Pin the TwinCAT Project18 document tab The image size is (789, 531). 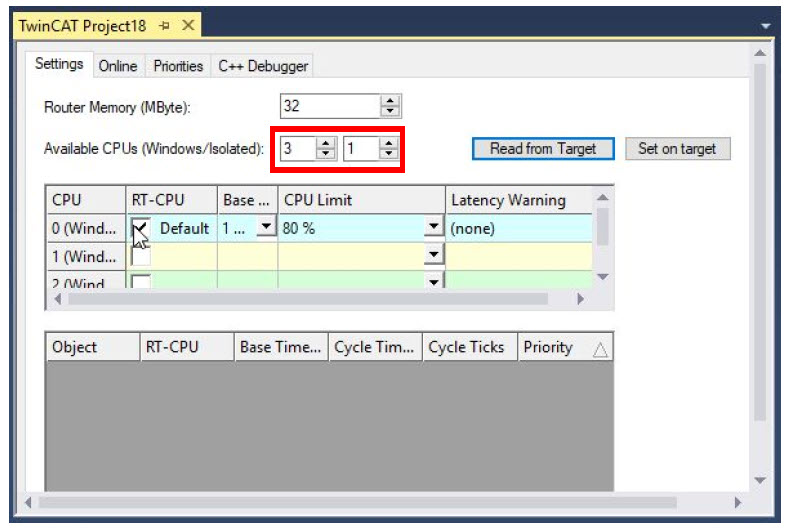[164, 25]
